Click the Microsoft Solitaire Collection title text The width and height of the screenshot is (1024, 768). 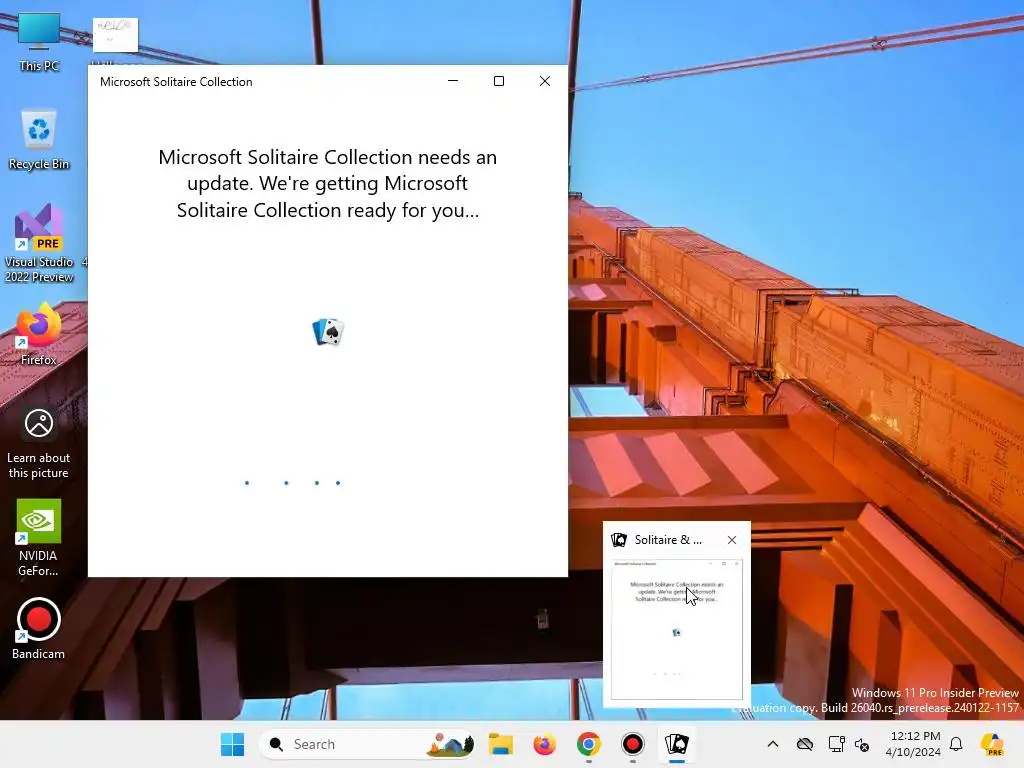pos(176,82)
